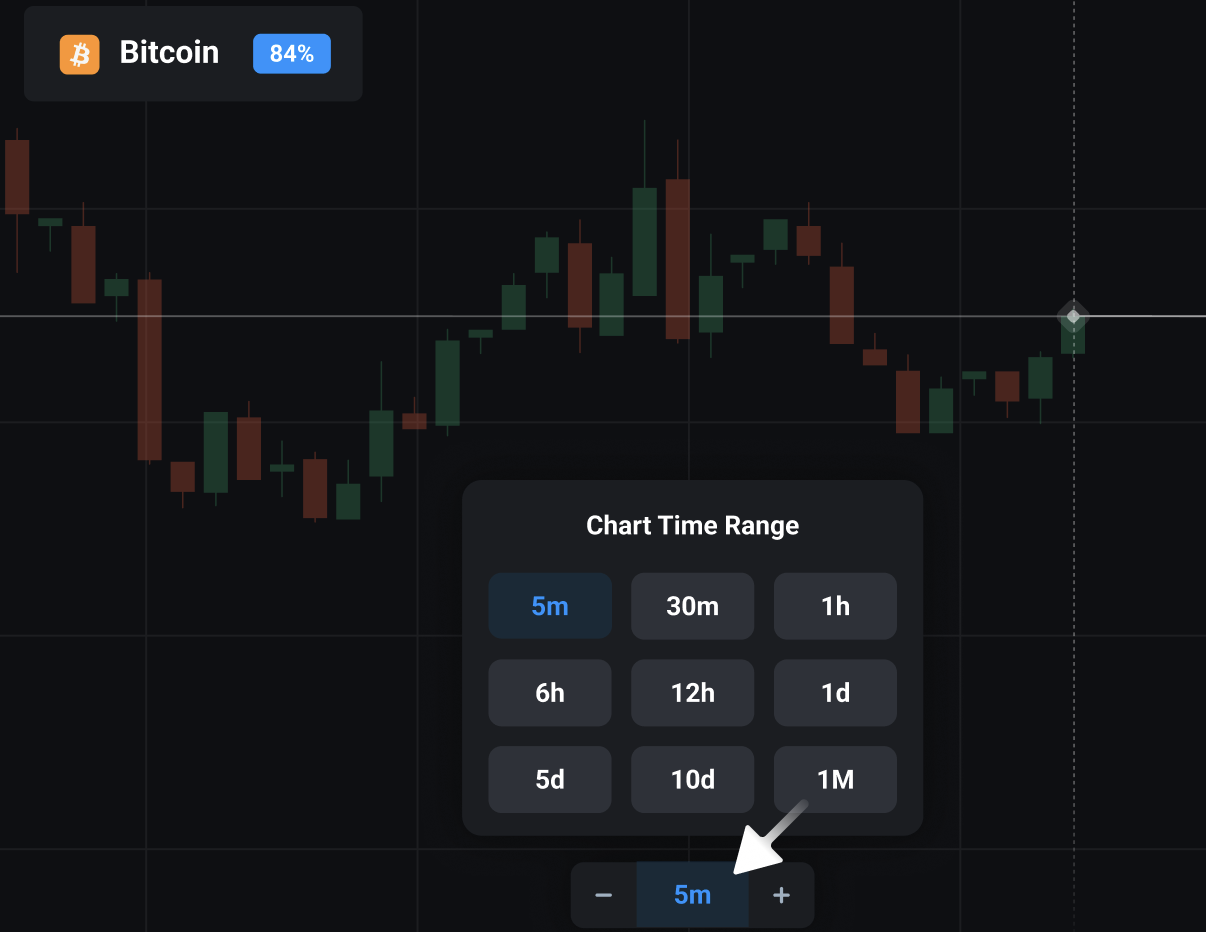Open the 5m time range selector

click(x=692, y=895)
